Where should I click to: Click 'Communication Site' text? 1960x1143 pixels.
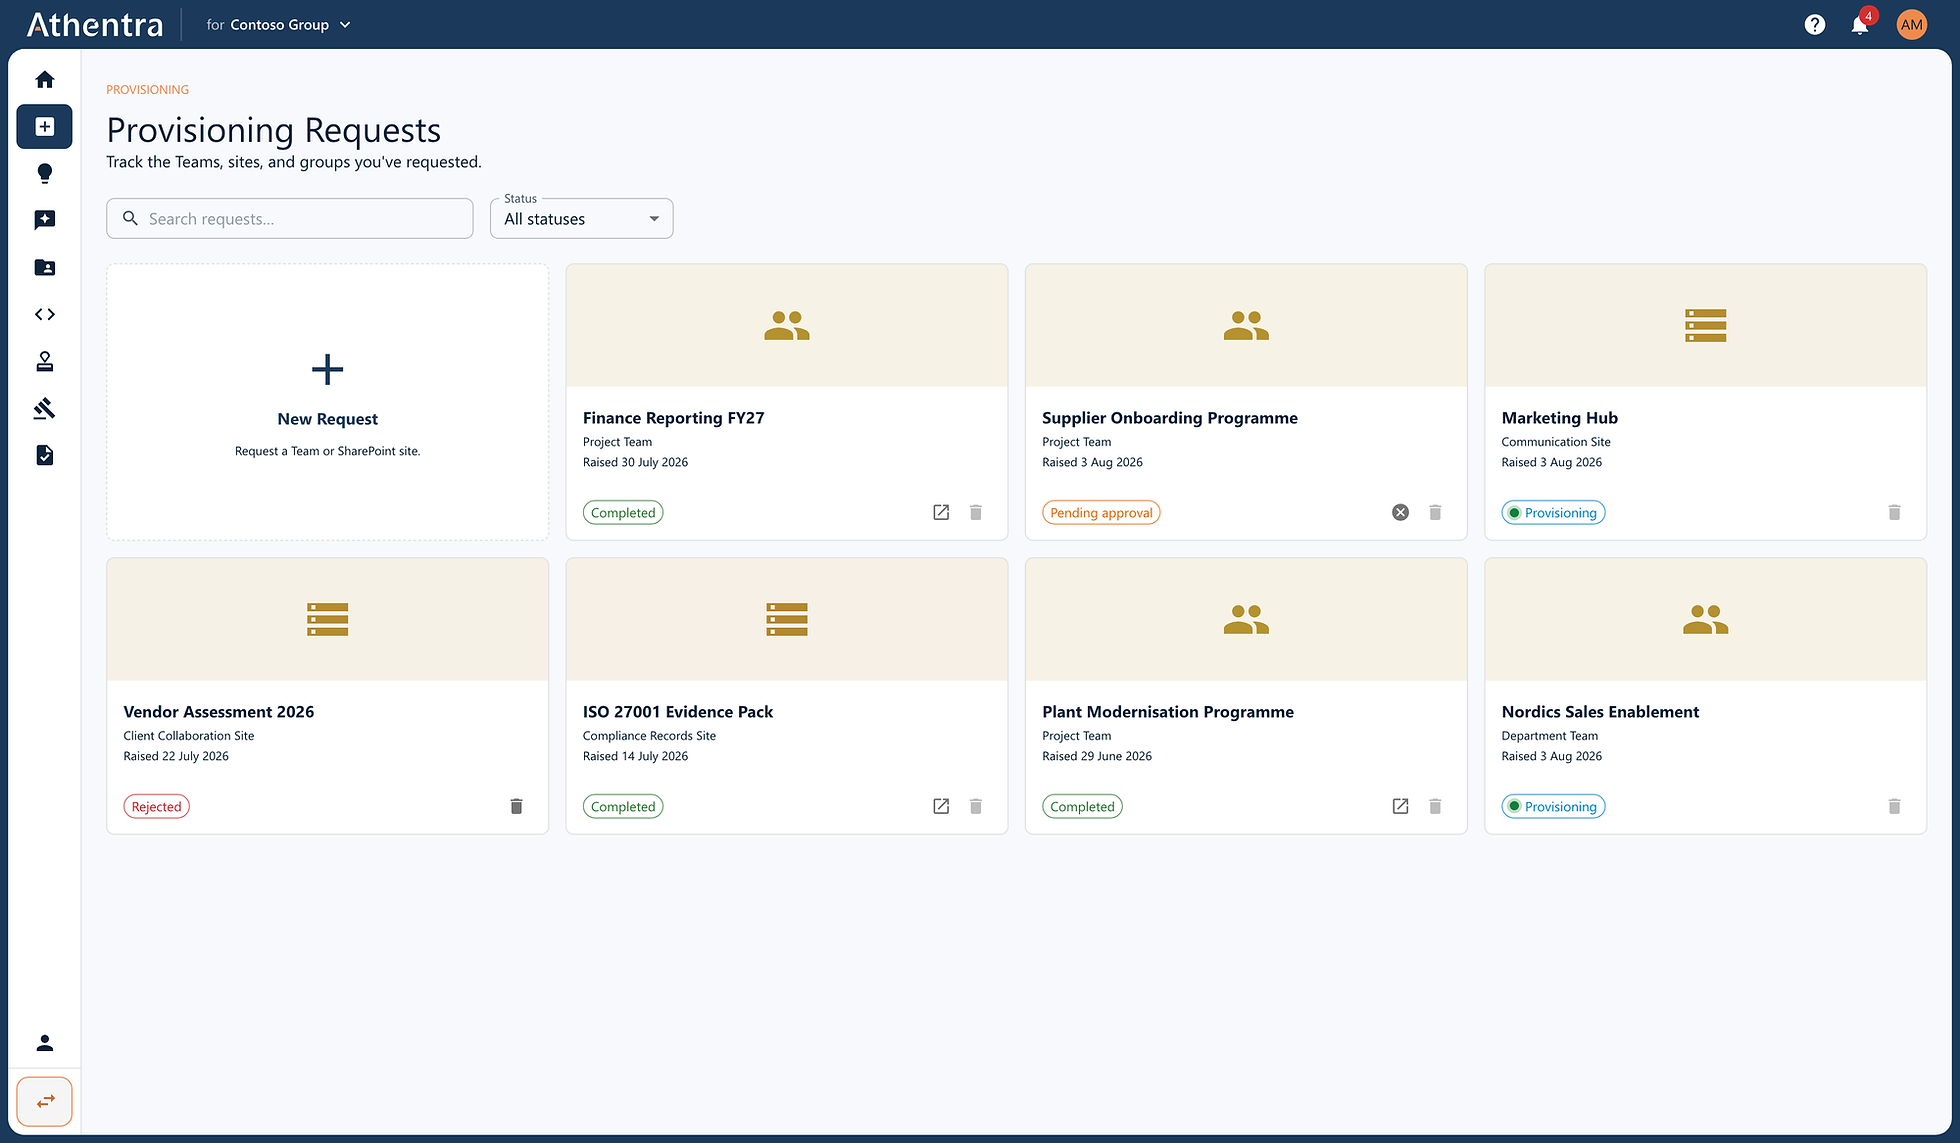click(1555, 442)
